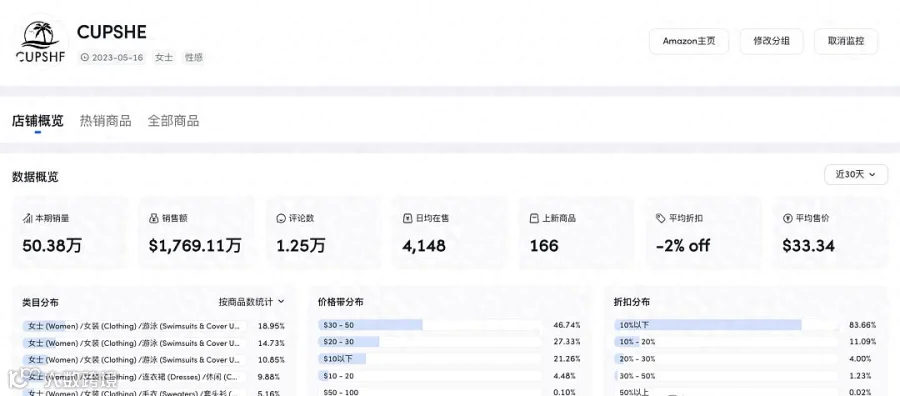Click the sales revenue bag icon
Image resolution: width=900 pixels, height=396 pixels.
(153, 219)
